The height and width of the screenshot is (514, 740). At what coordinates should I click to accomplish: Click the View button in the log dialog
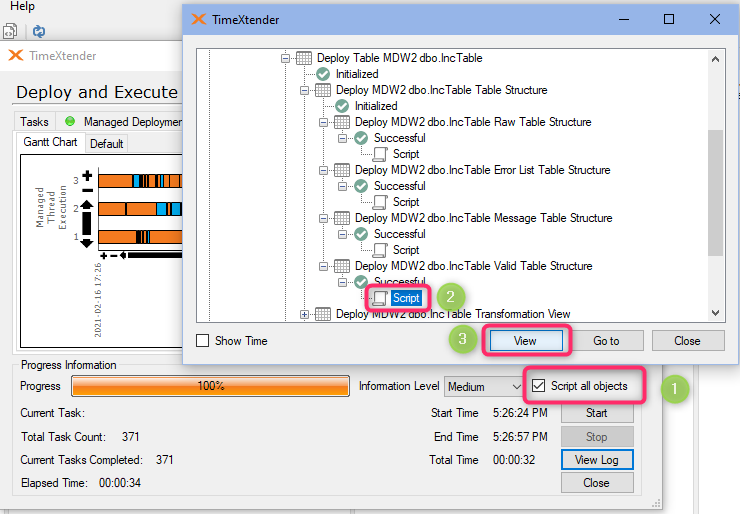coord(526,340)
